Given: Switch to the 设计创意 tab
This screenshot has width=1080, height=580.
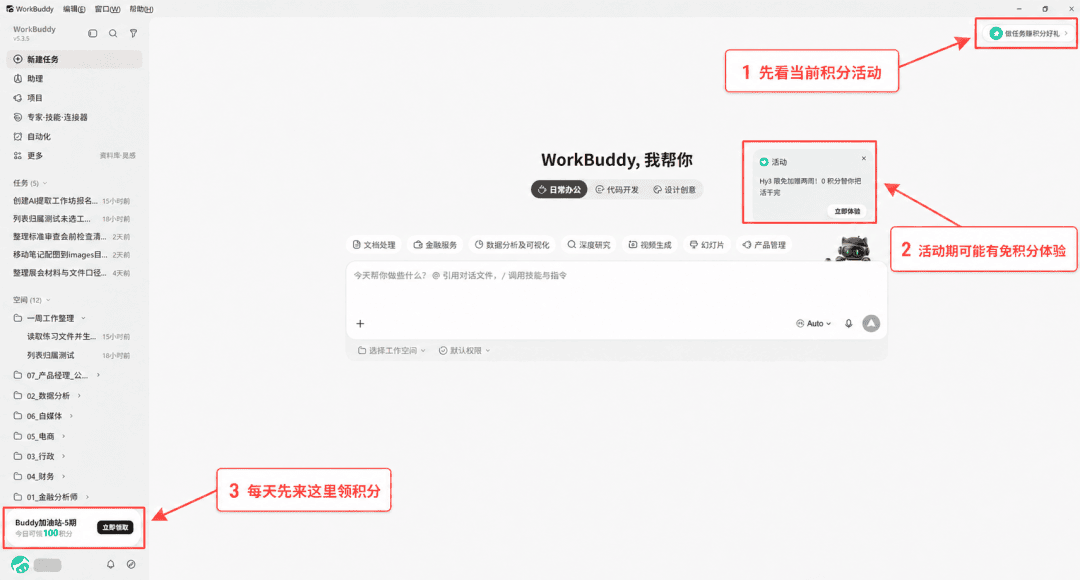Looking at the screenshot, I should [x=674, y=189].
